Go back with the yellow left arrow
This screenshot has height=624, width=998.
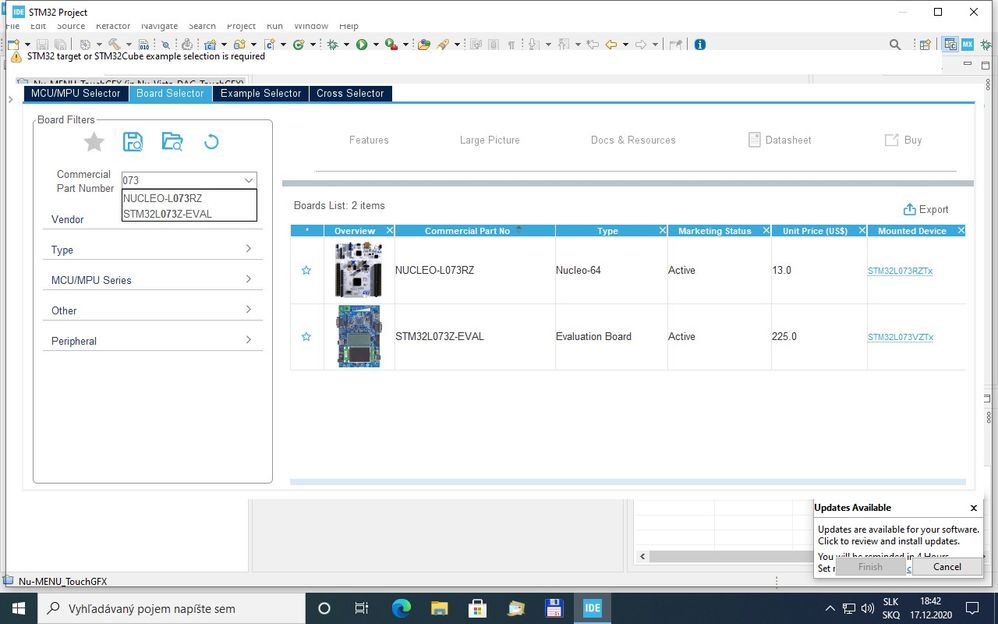pos(611,44)
